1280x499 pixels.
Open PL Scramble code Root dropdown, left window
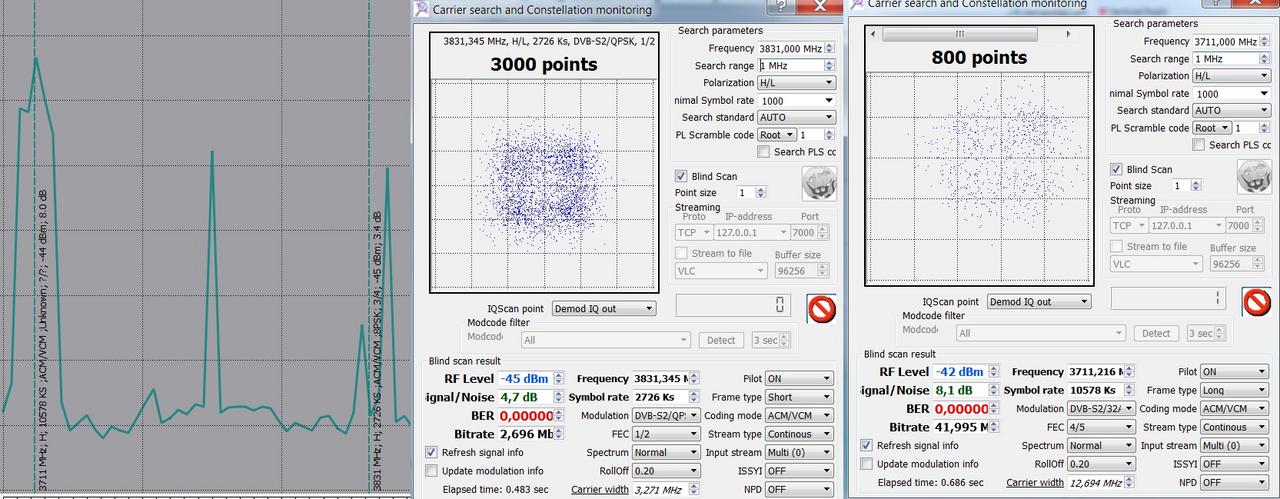(776, 135)
